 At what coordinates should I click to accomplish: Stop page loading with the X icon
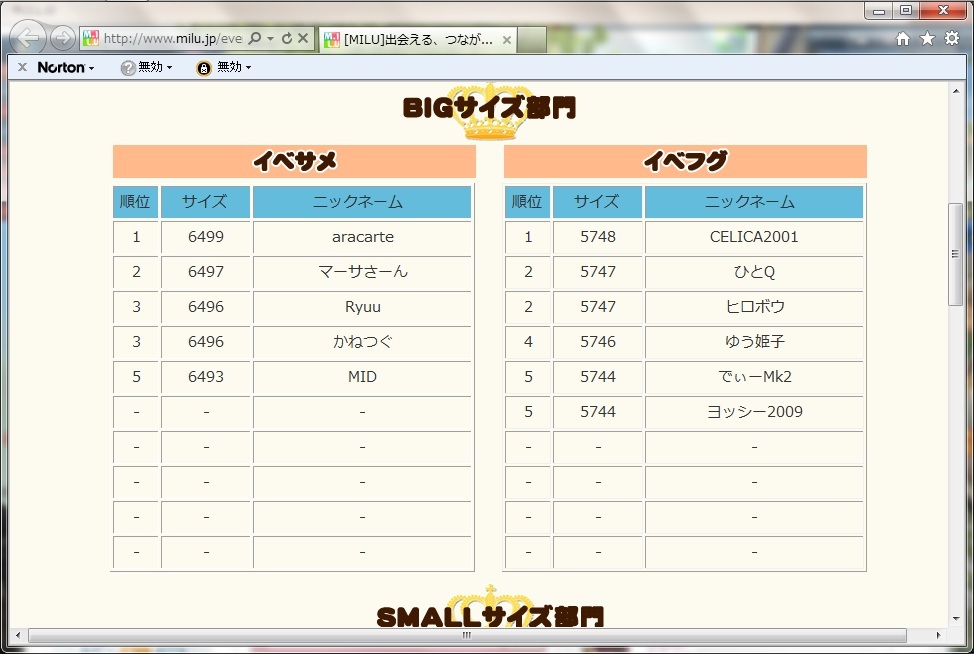303,39
